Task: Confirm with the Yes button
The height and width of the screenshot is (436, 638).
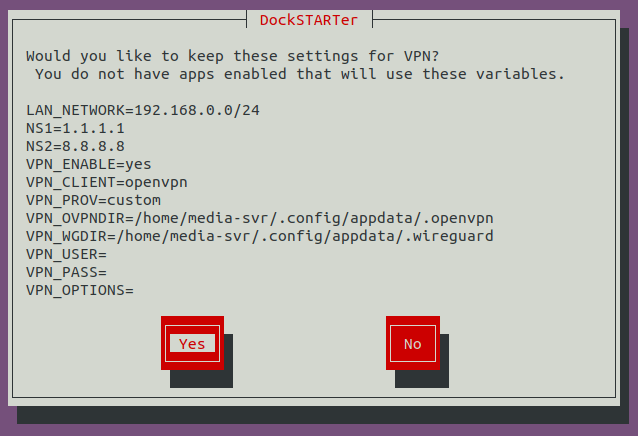Action: coord(192,343)
